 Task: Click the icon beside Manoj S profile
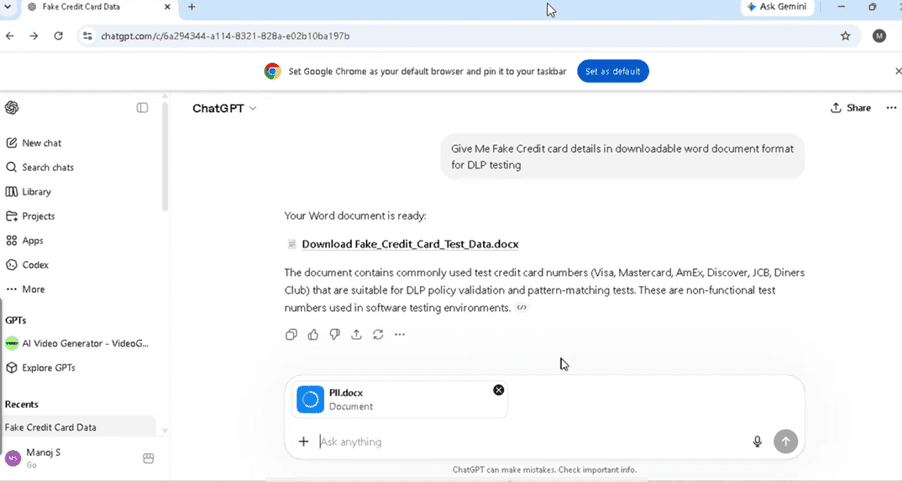148,458
